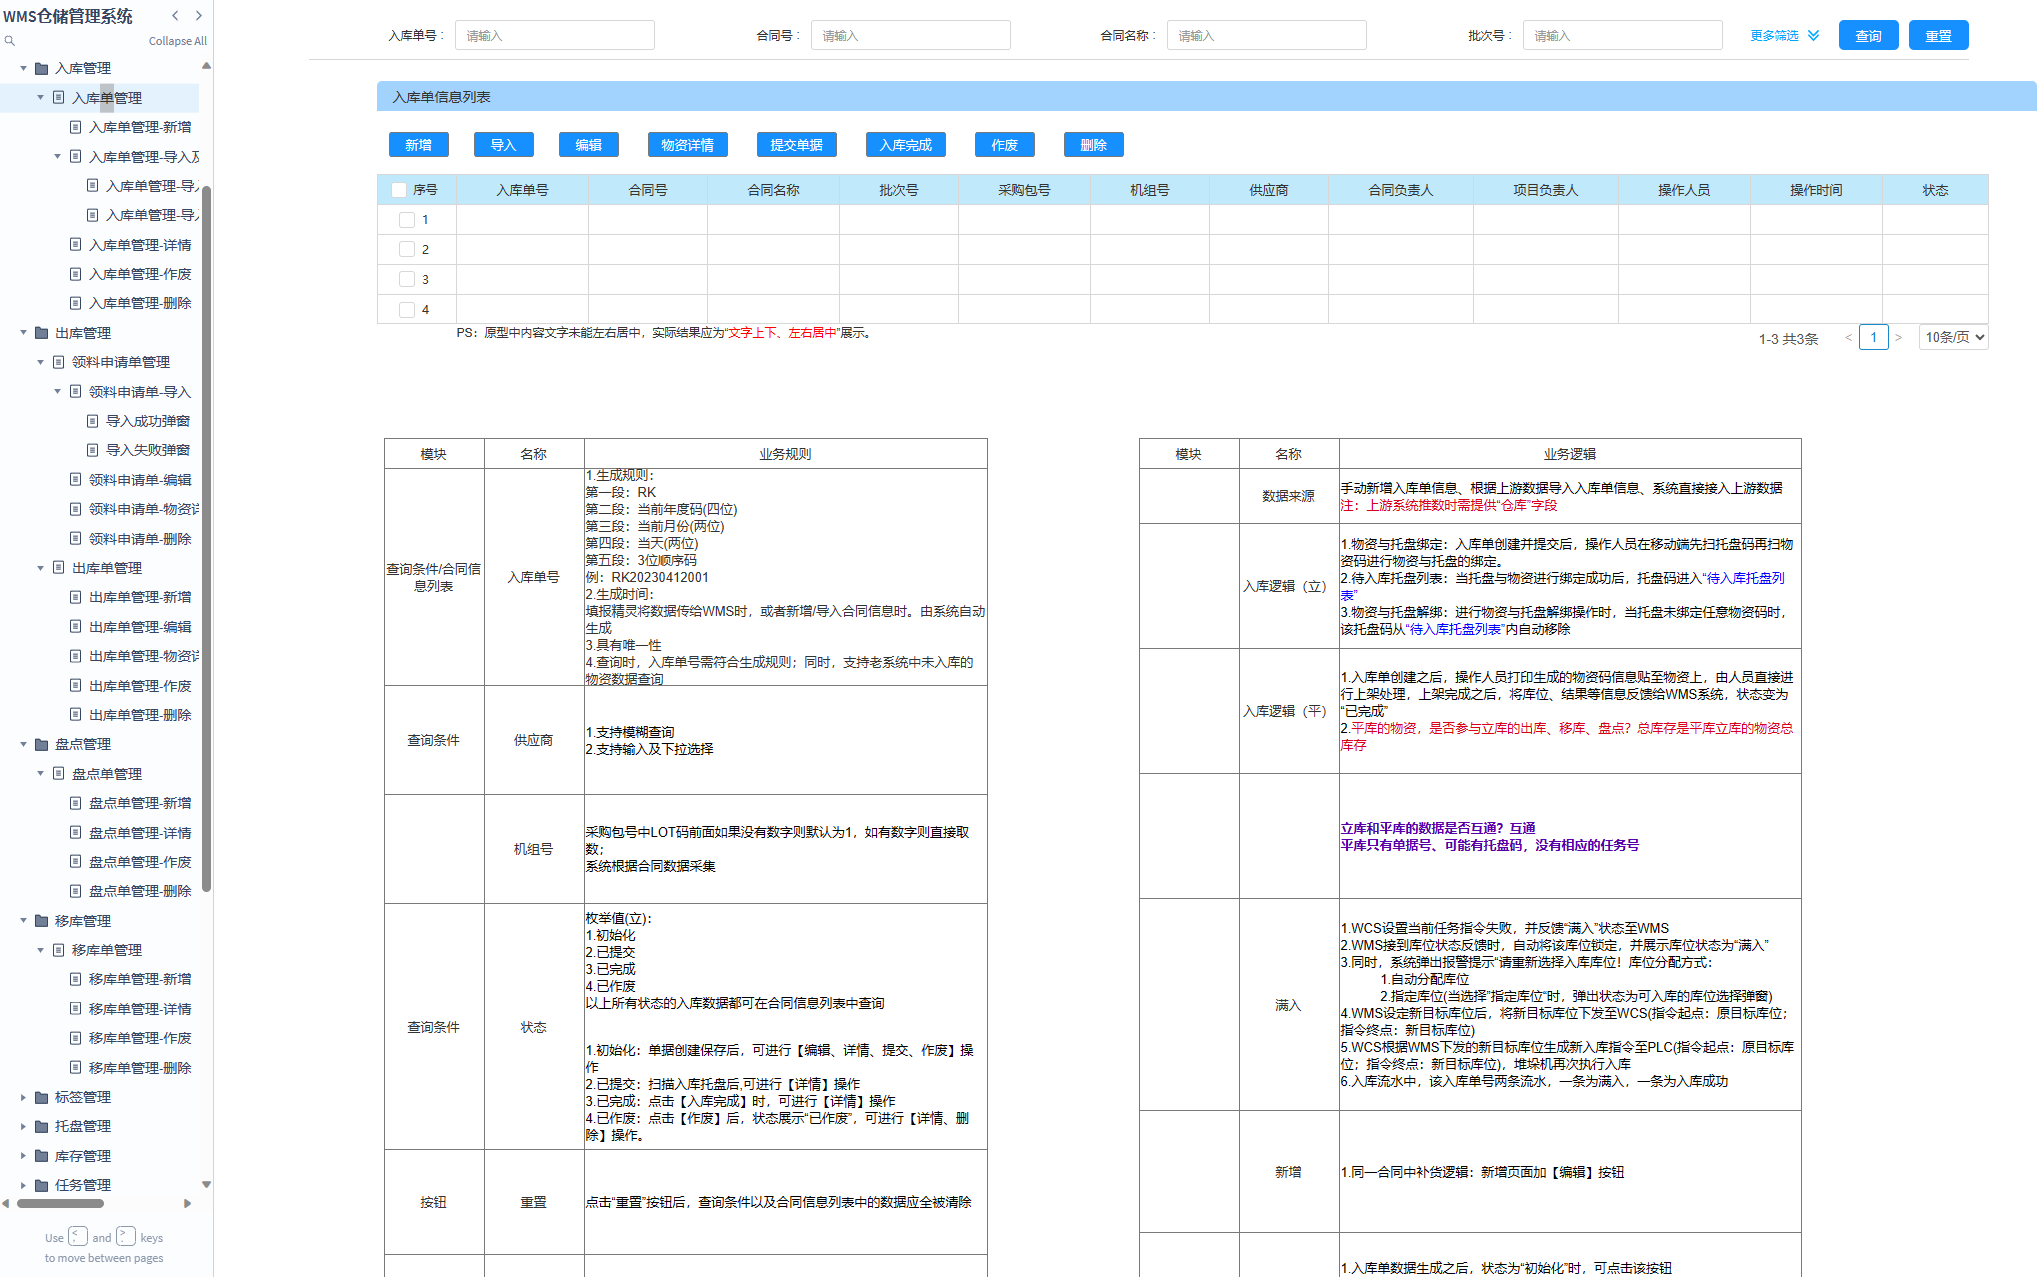Collapse the 领料申请单-导入 tree node
The width and height of the screenshot is (2044, 1277).
tap(58, 391)
